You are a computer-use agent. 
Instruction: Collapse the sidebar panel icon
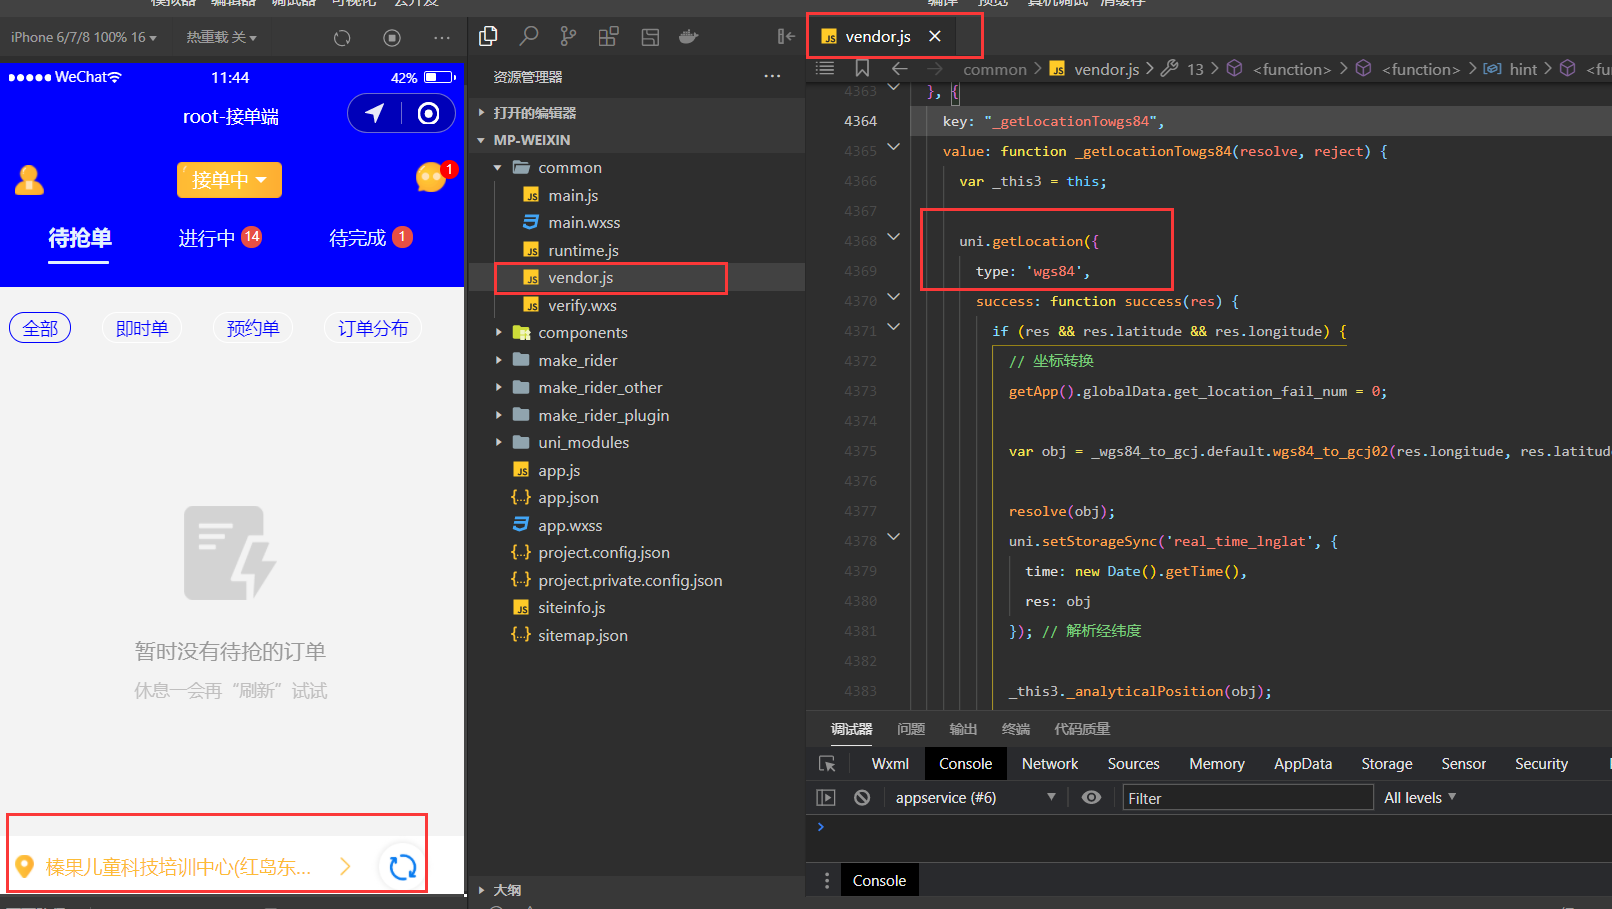(x=786, y=37)
